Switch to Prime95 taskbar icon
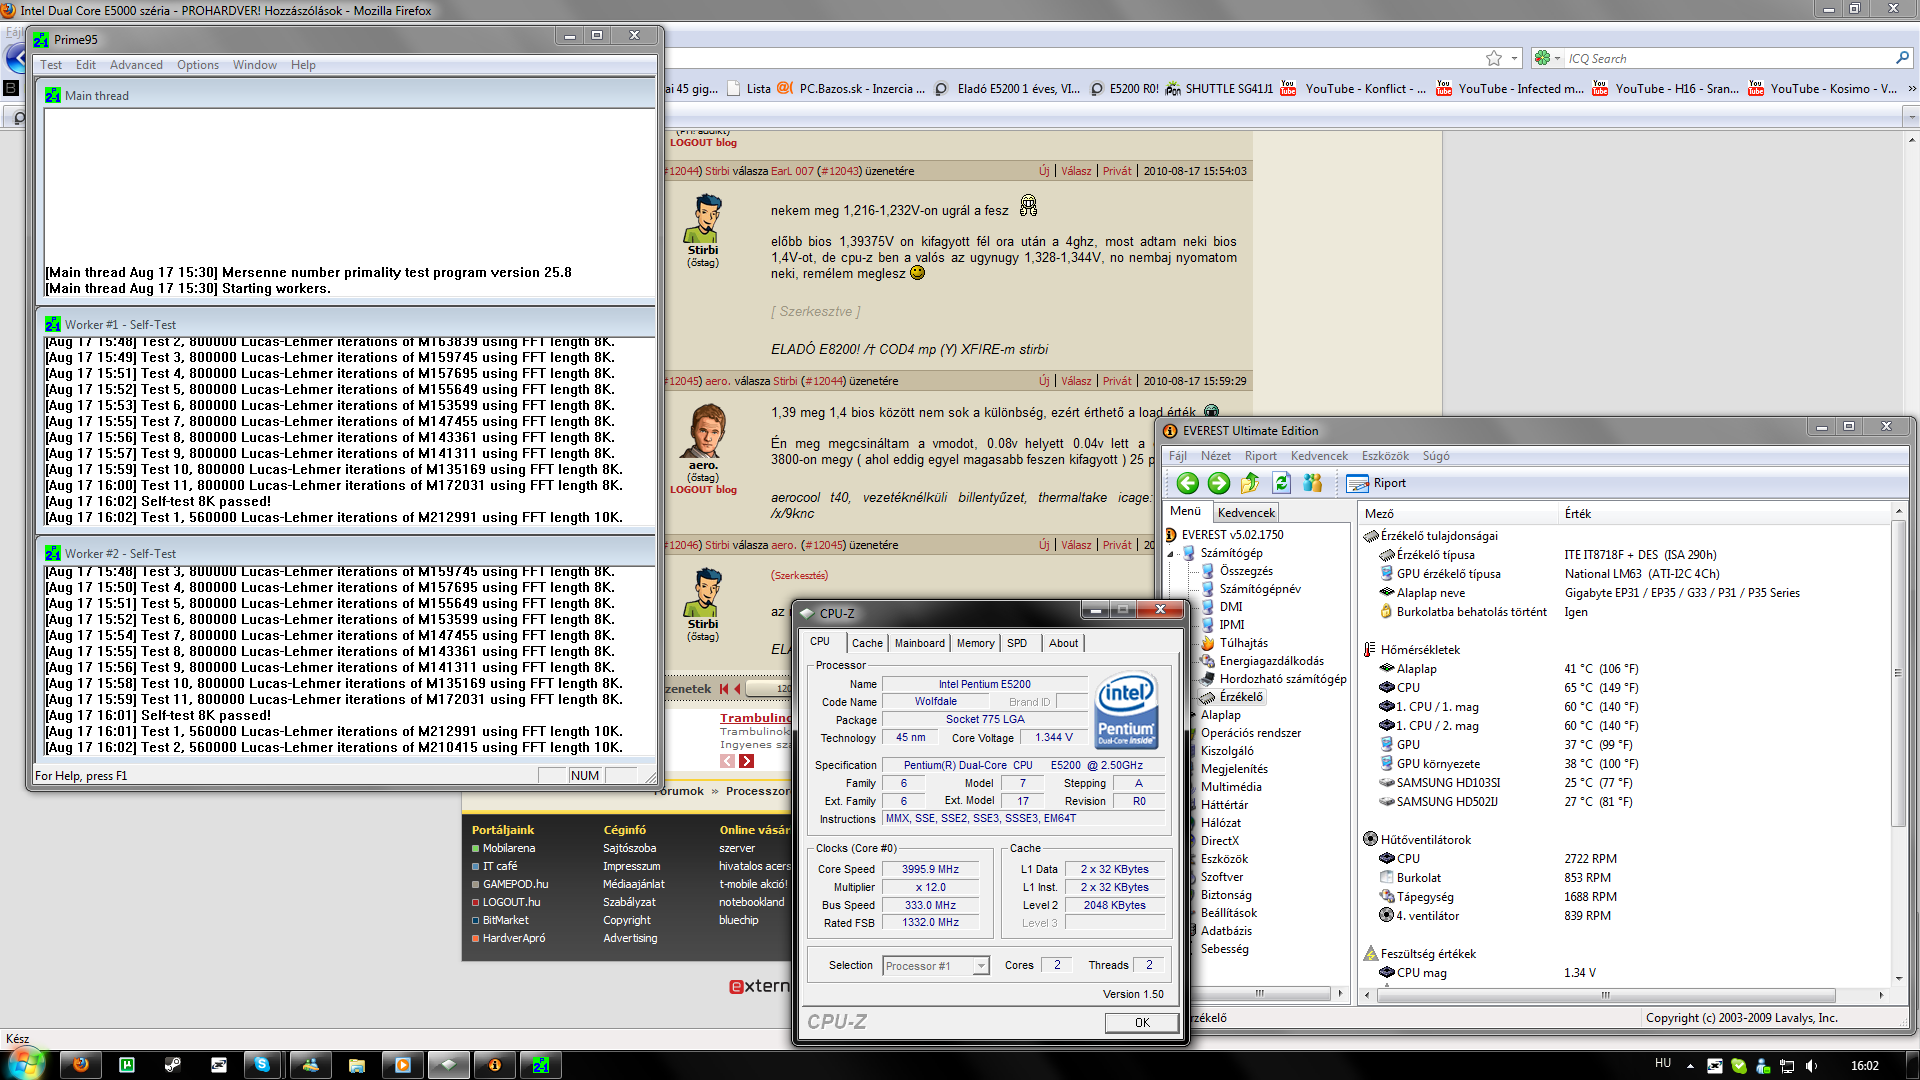The width and height of the screenshot is (1920, 1080). point(541,1065)
